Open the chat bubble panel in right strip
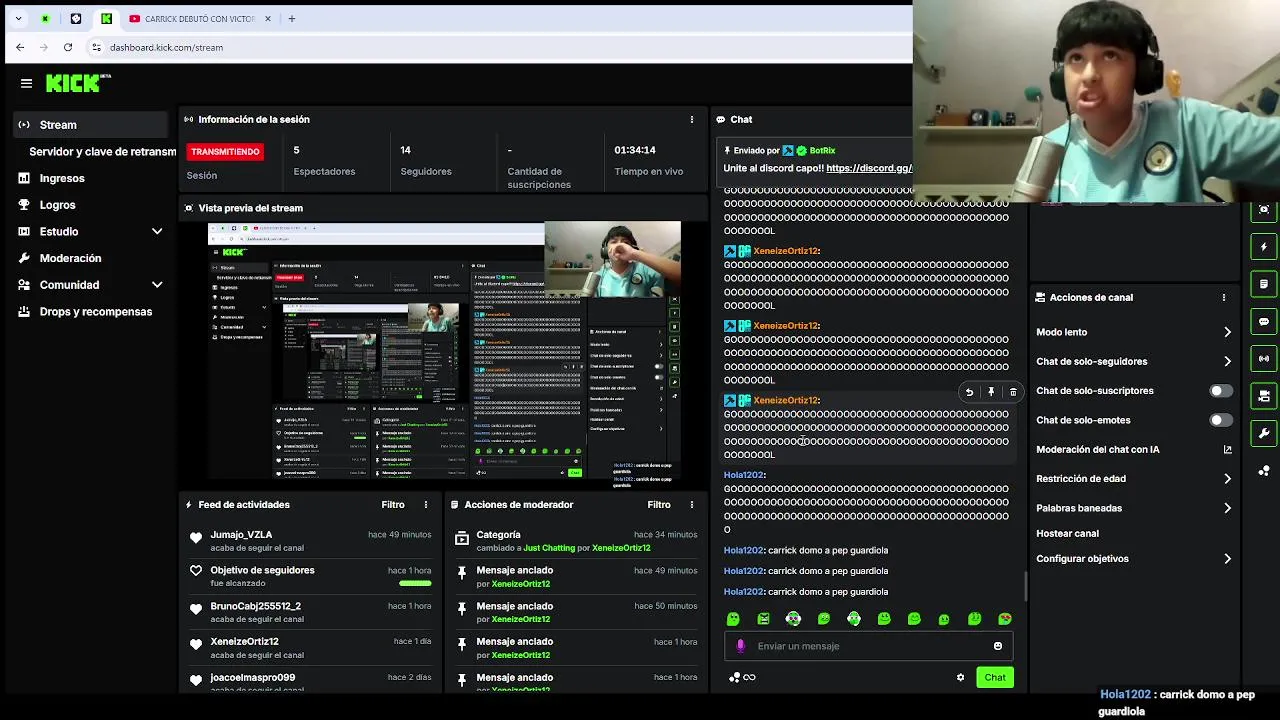 click(x=1264, y=322)
